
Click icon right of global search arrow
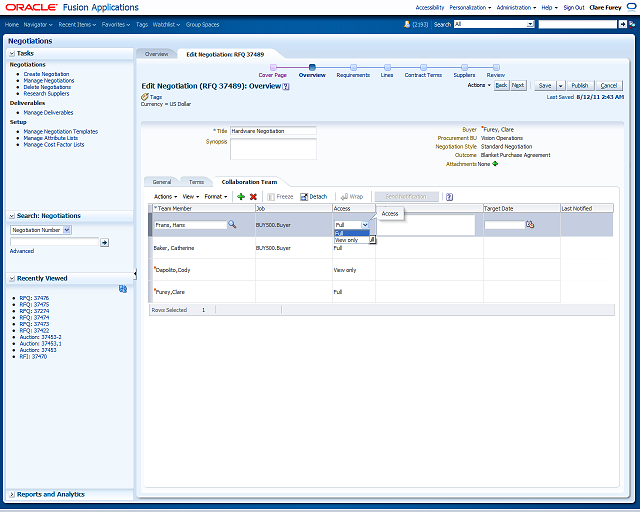632,24
